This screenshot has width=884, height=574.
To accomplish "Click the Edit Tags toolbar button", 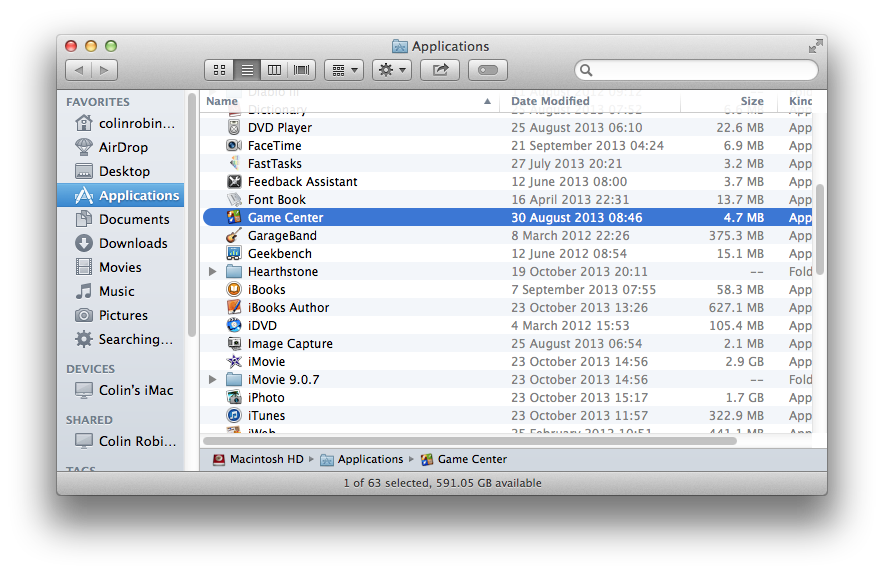I will (488, 70).
